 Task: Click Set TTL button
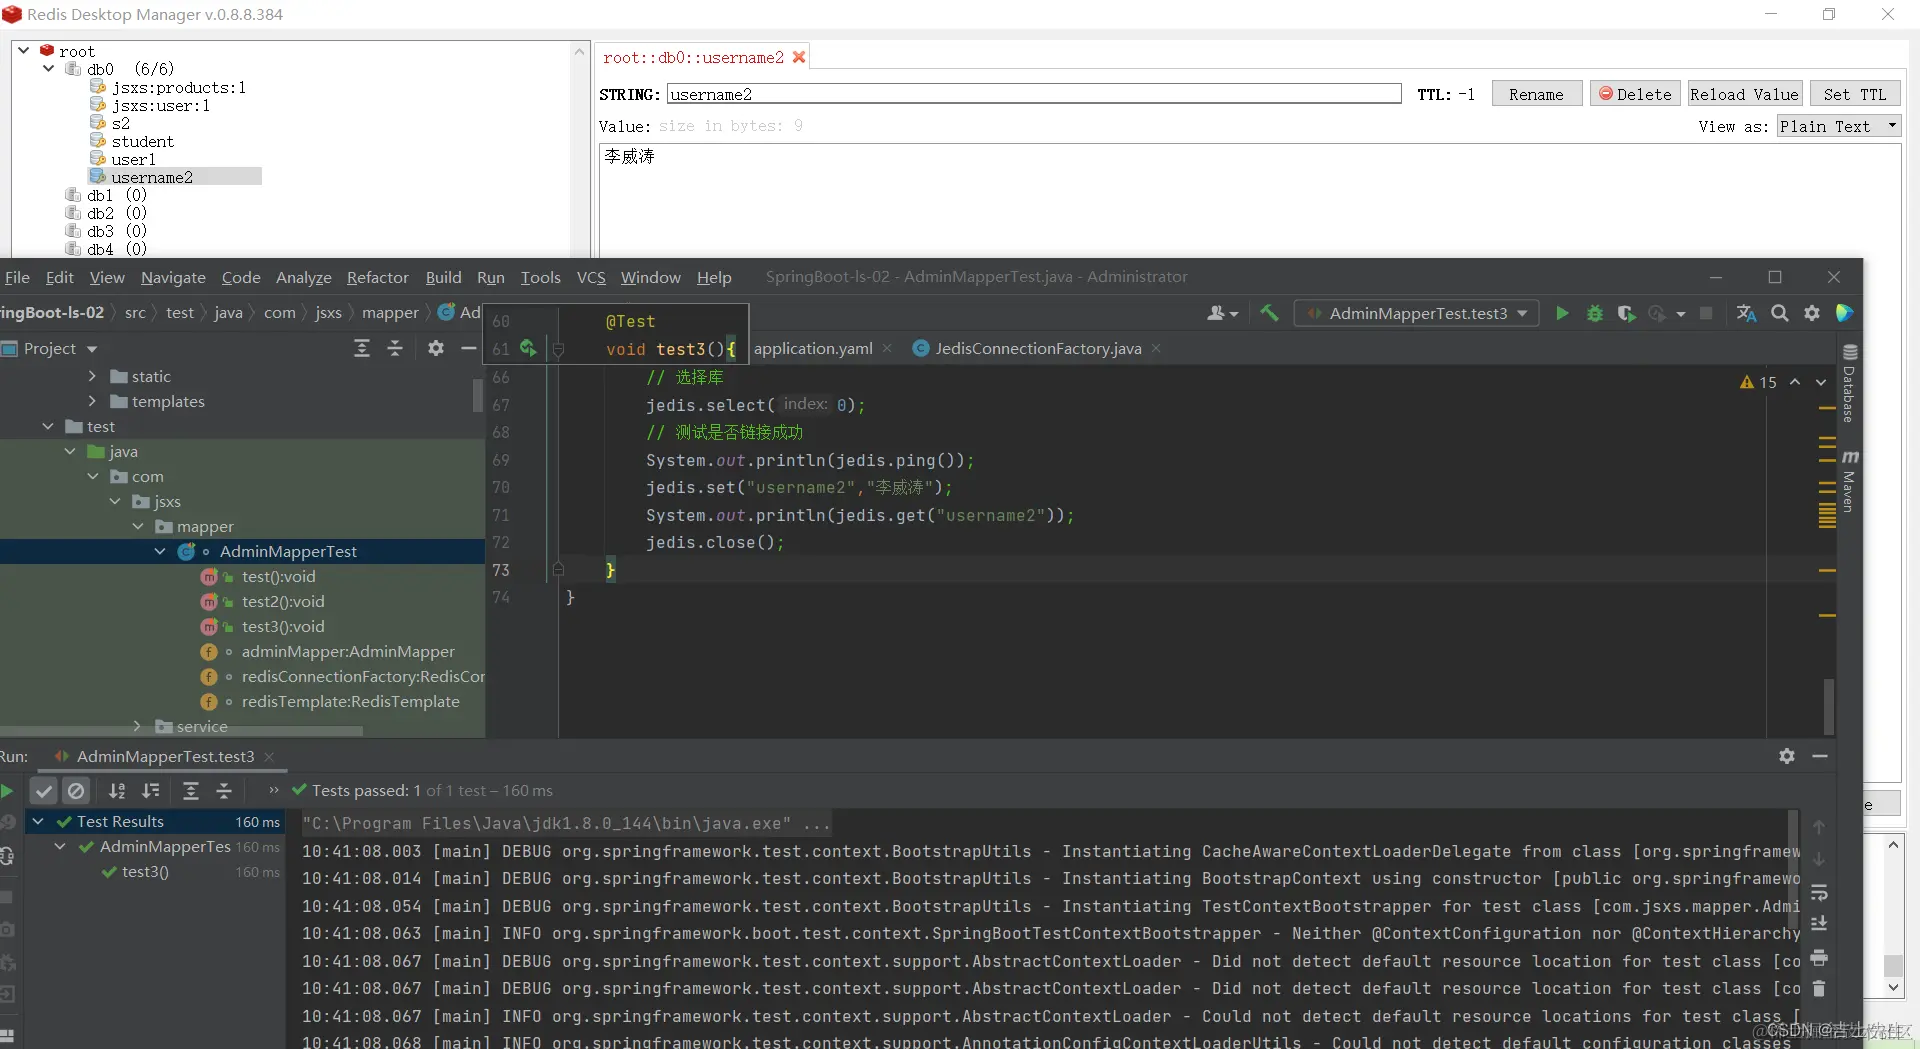pos(1854,94)
